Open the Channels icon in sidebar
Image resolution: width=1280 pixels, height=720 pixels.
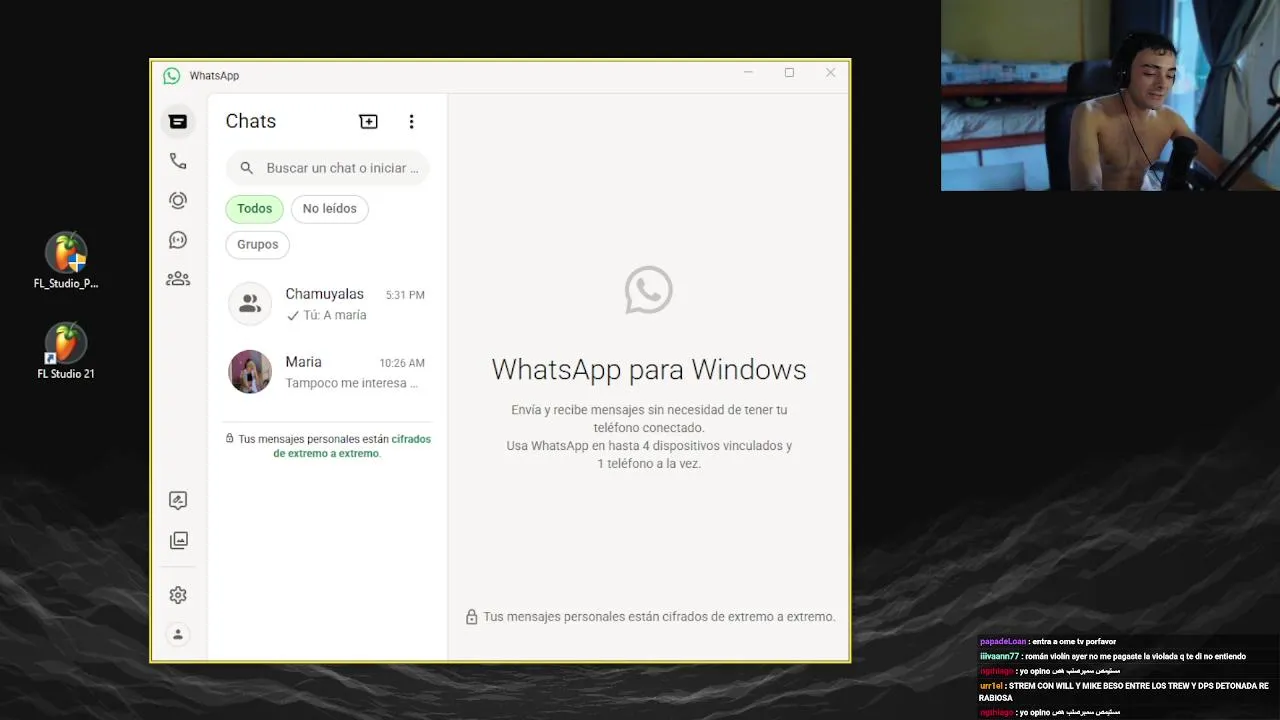(178, 240)
